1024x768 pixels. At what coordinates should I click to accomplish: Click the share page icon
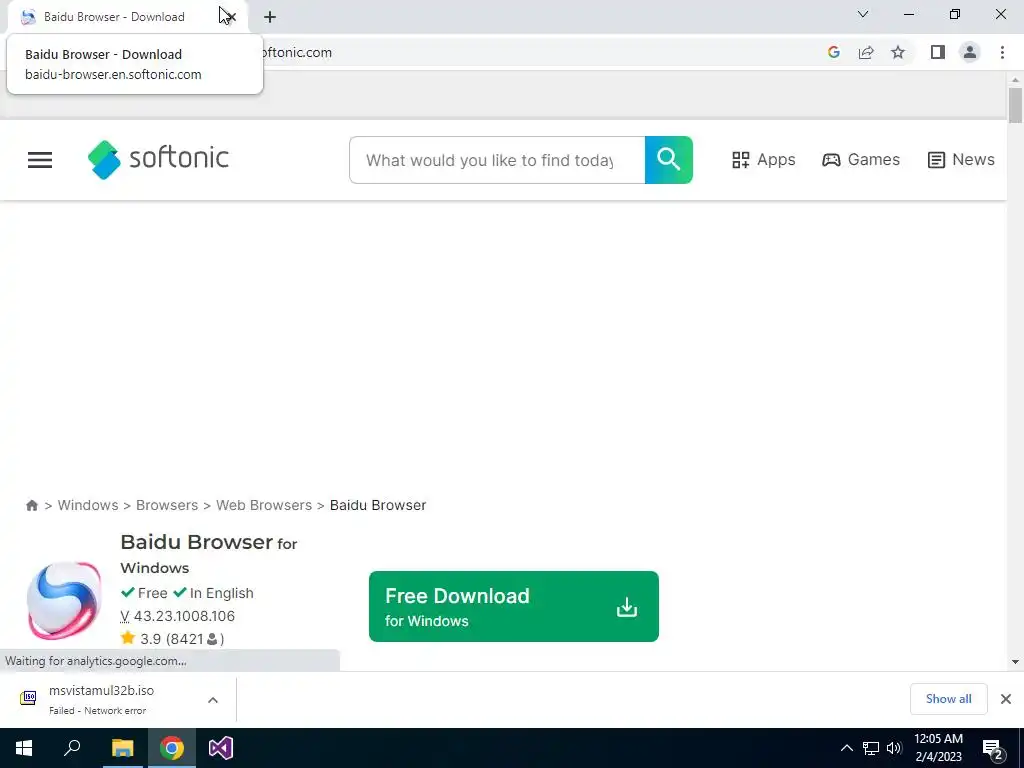[866, 52]
